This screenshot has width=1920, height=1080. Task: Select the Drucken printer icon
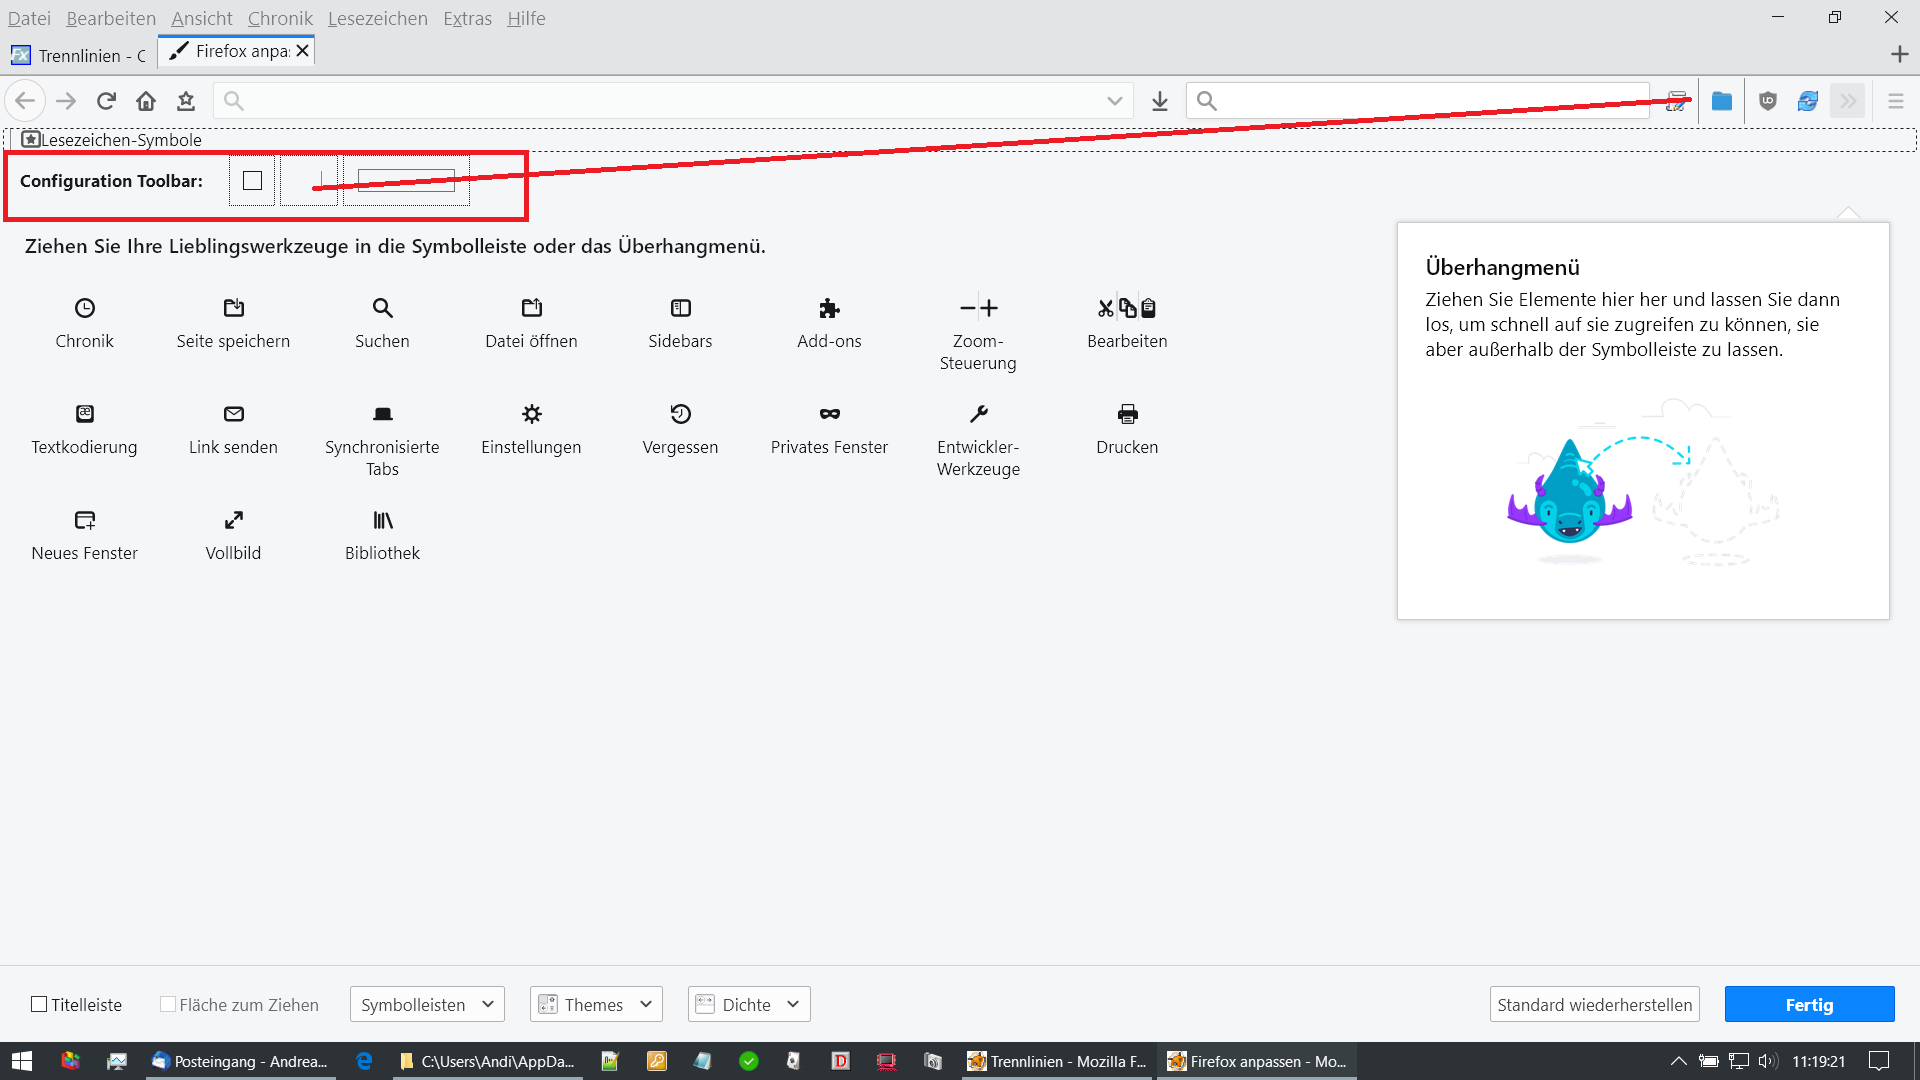click(1127, 414)
